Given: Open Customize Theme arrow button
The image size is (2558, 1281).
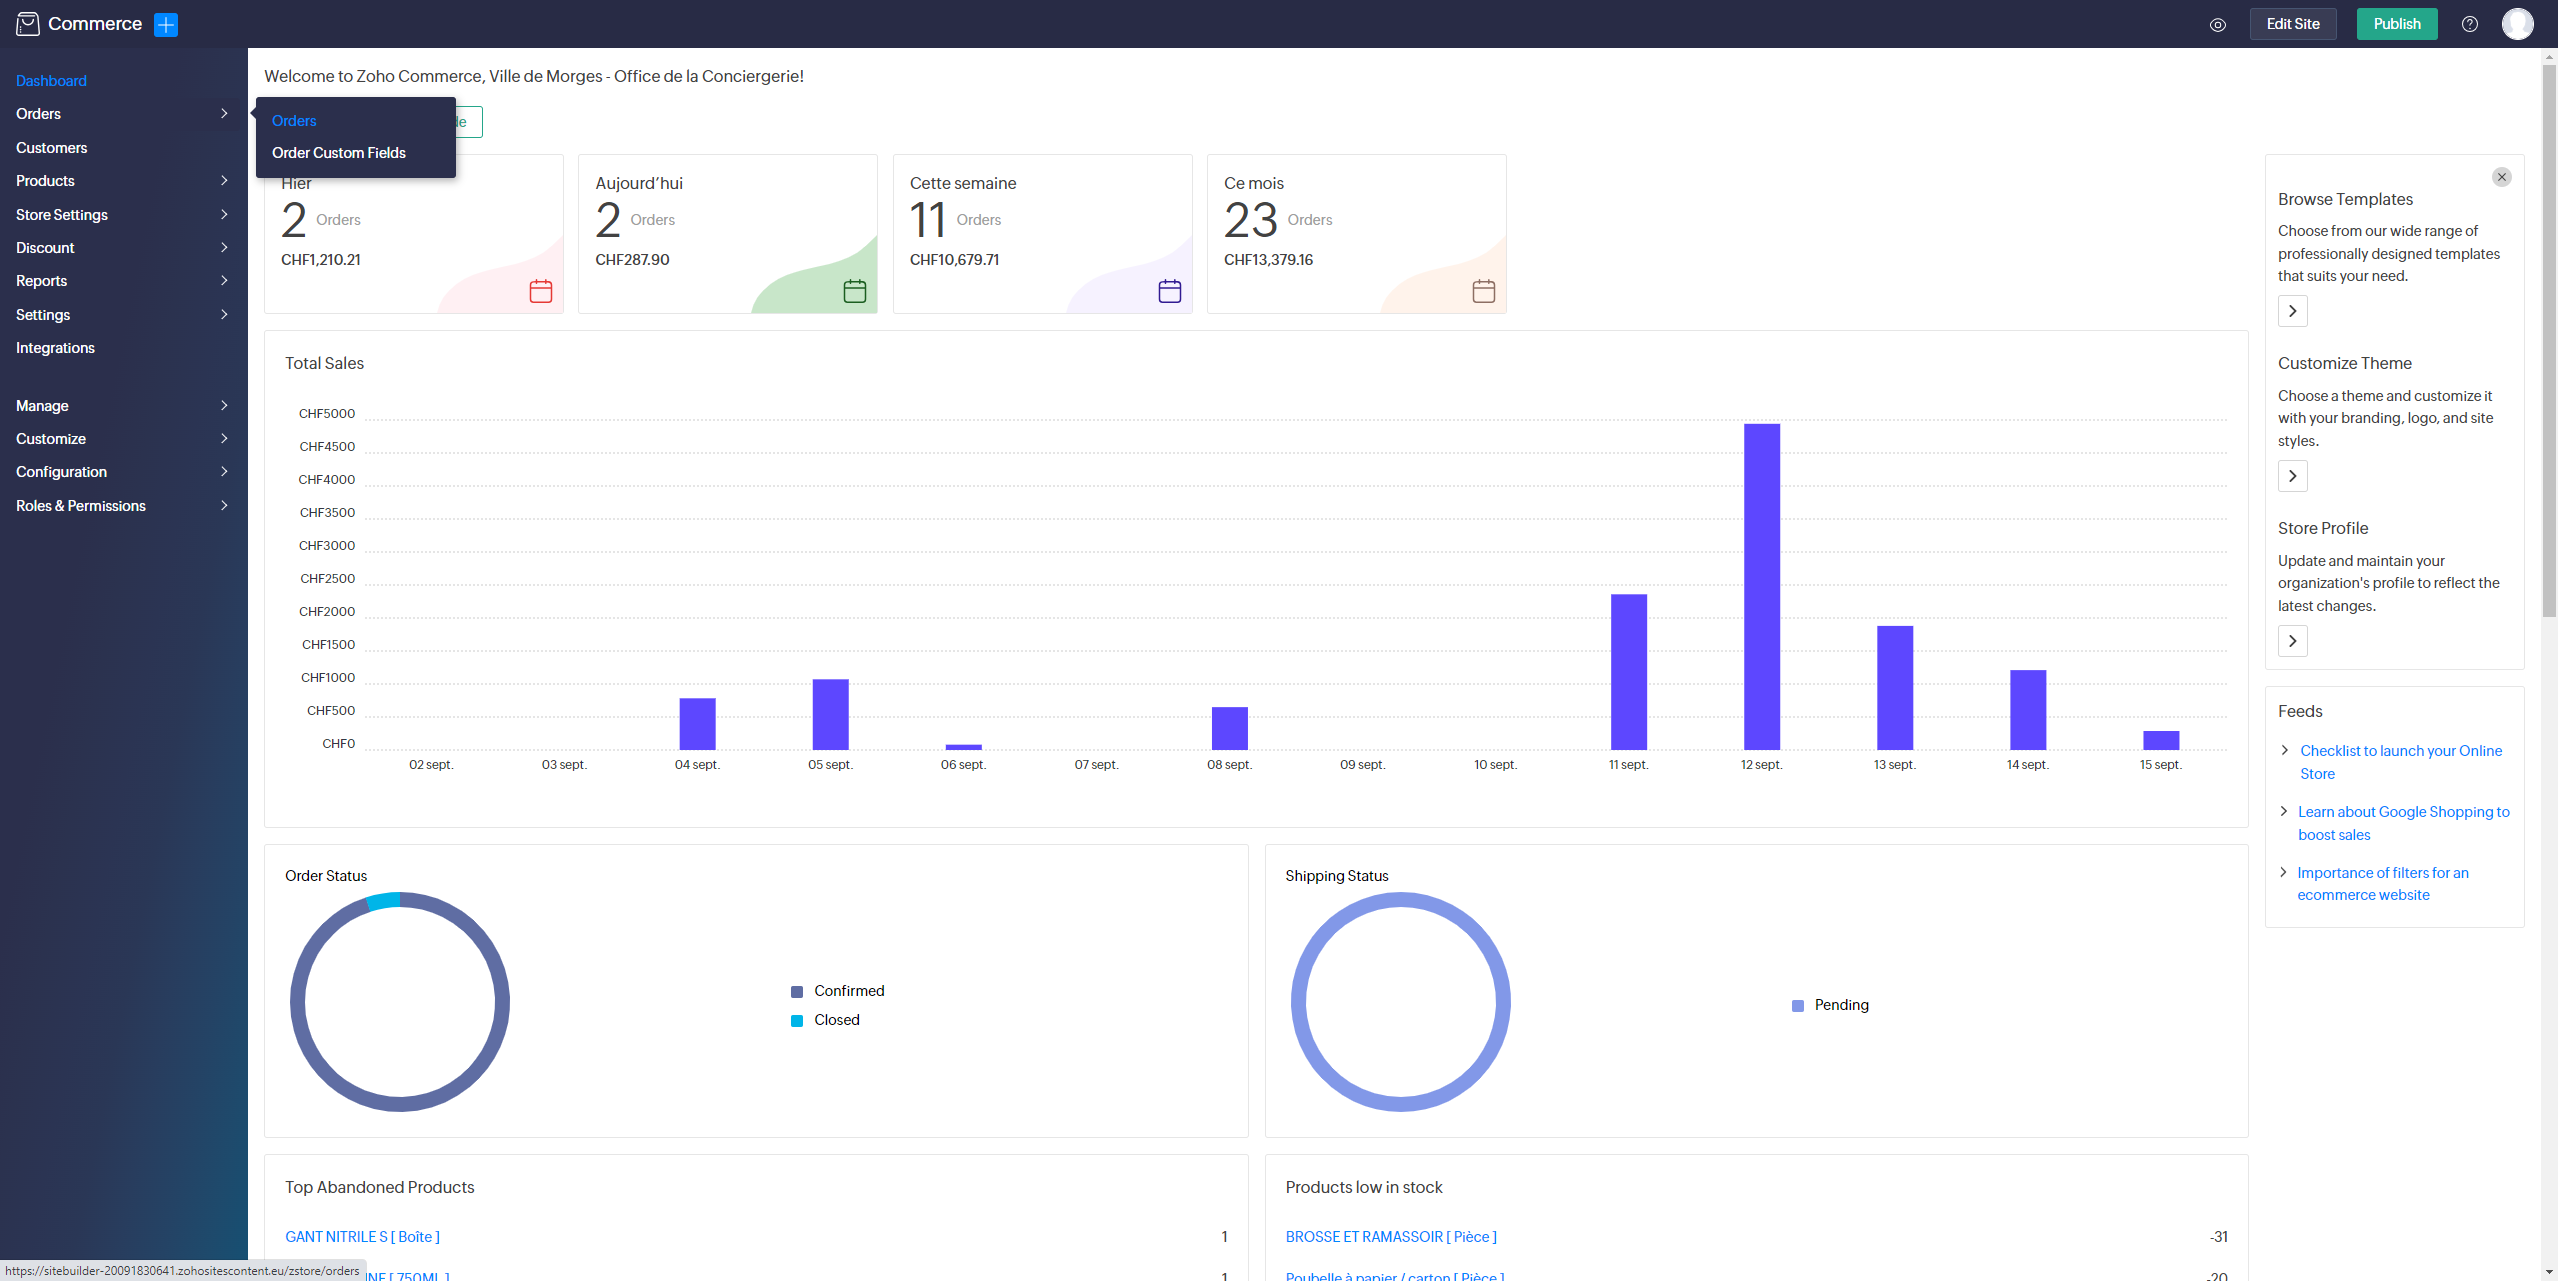Looking at the screenshot, I should (x=2292, y=476).
